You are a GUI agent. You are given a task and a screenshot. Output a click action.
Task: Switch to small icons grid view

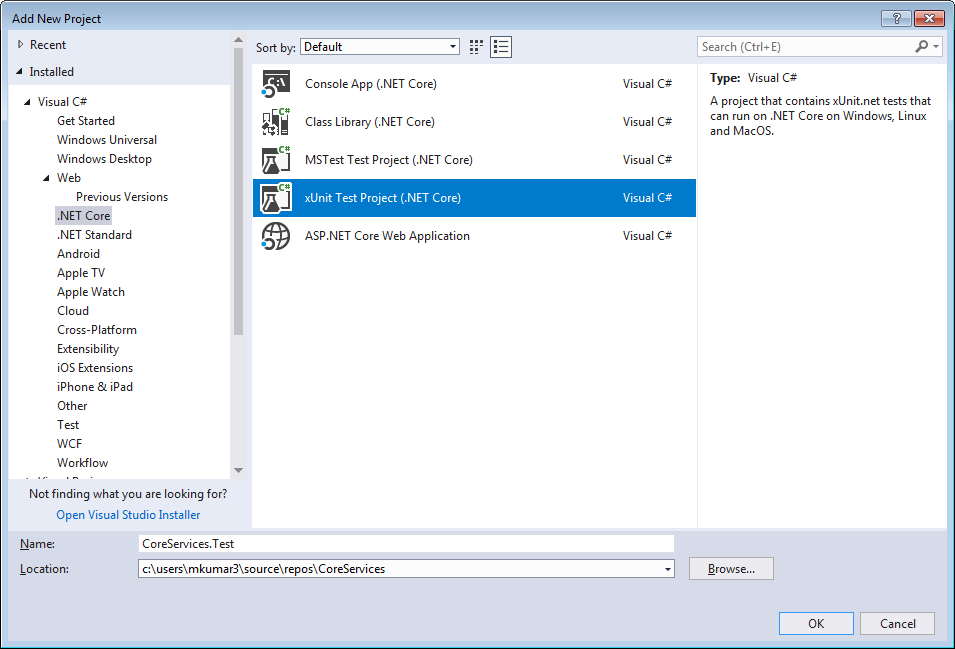pos(476,47)
